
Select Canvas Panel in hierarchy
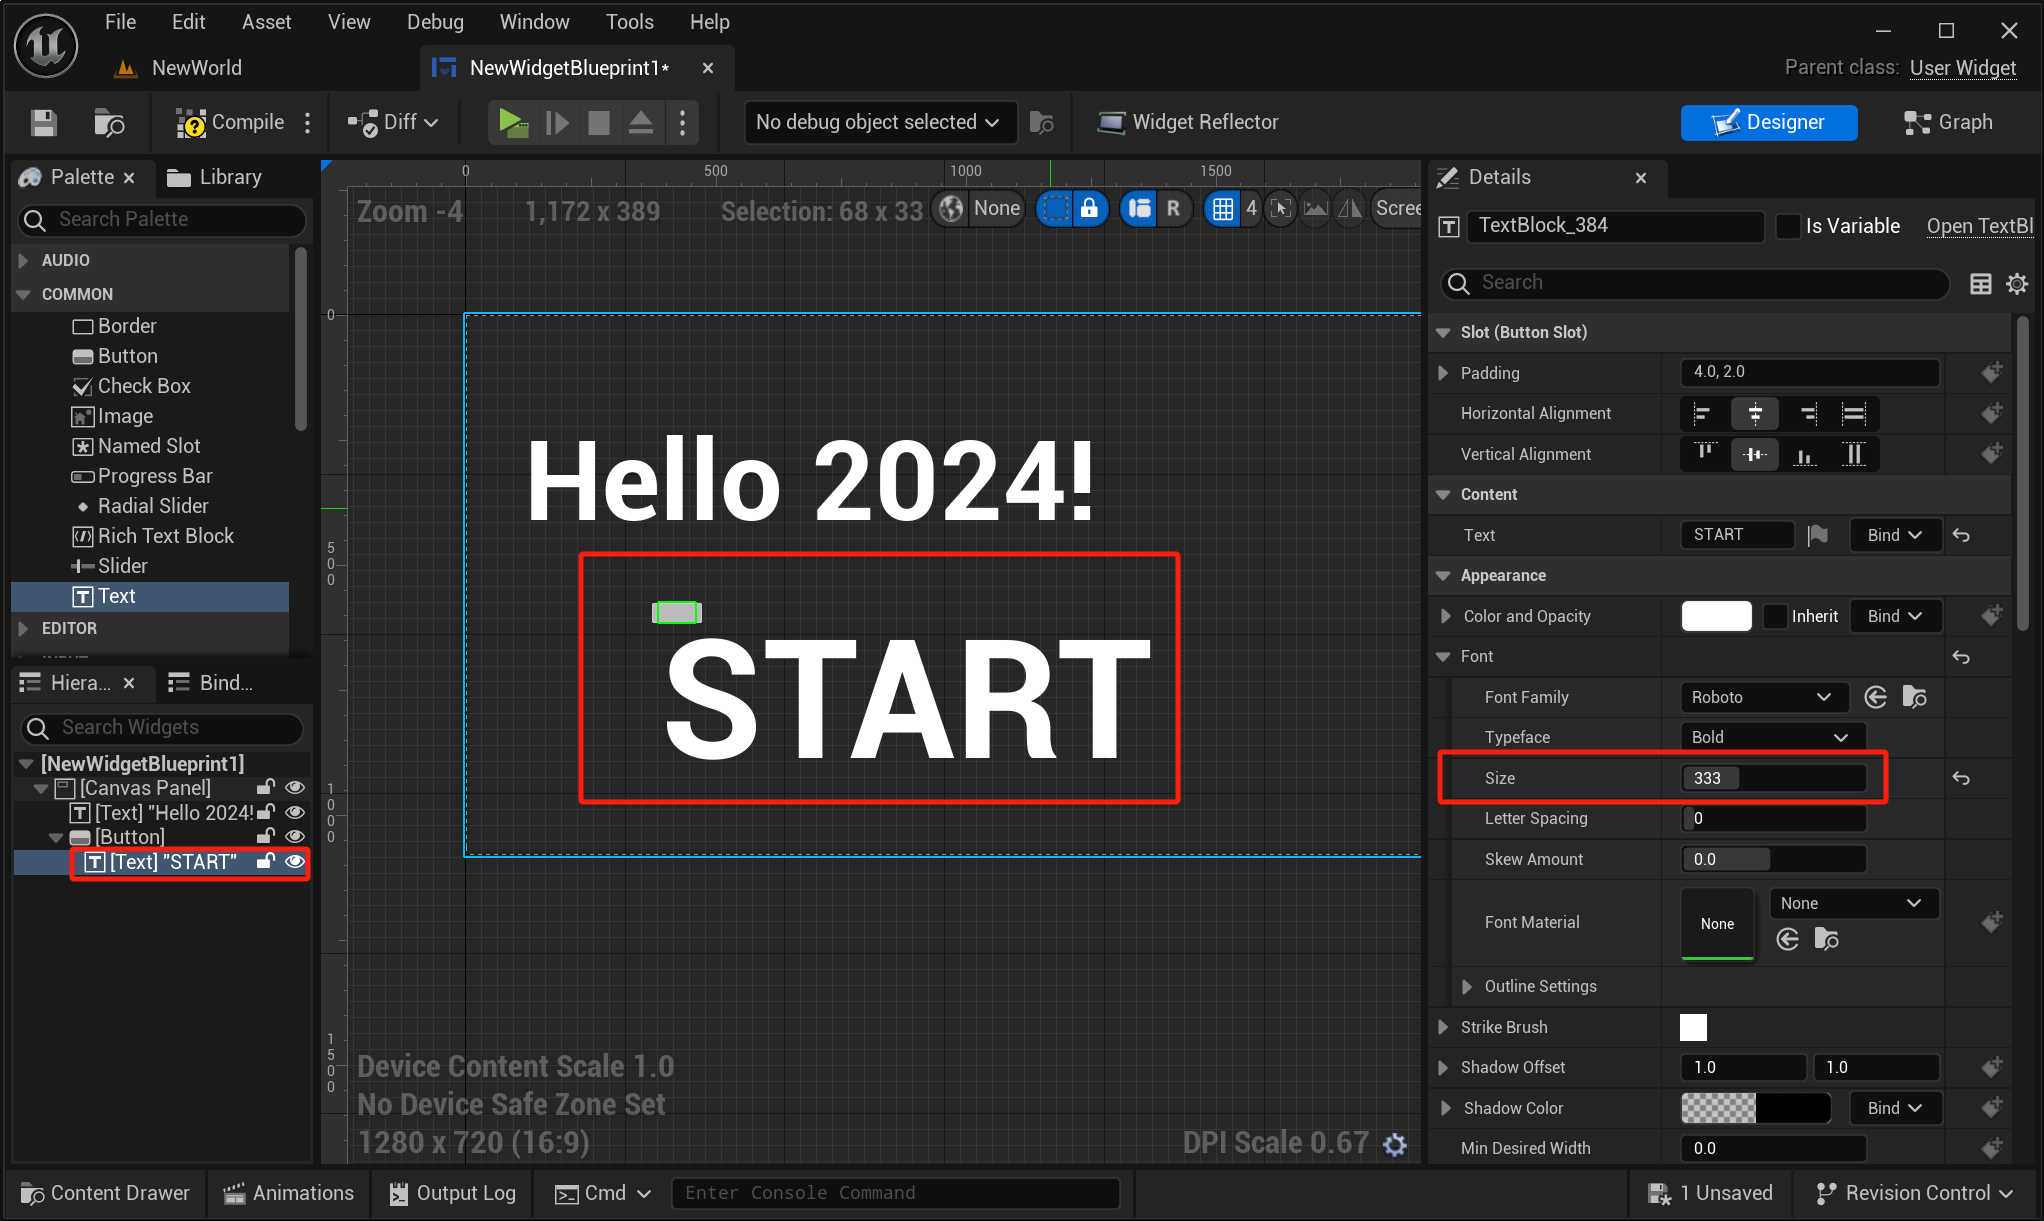coord(145,788)
